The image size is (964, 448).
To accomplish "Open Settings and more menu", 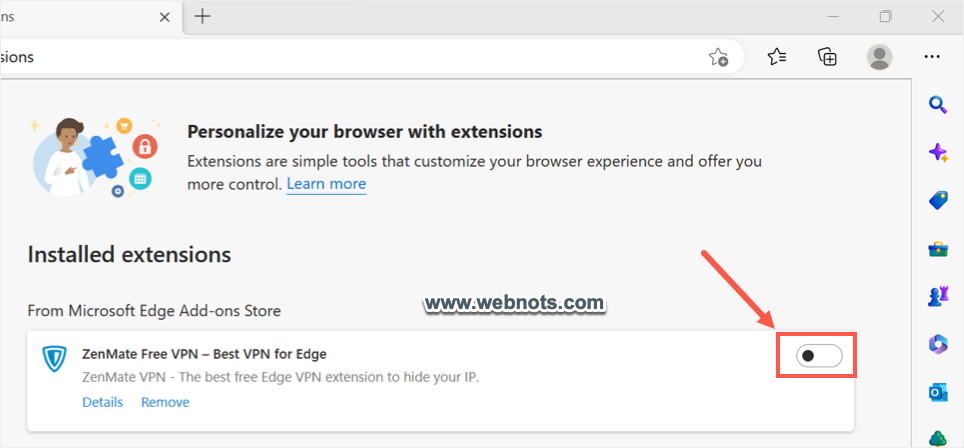I will pyautogui.click(x=932, y=57).
